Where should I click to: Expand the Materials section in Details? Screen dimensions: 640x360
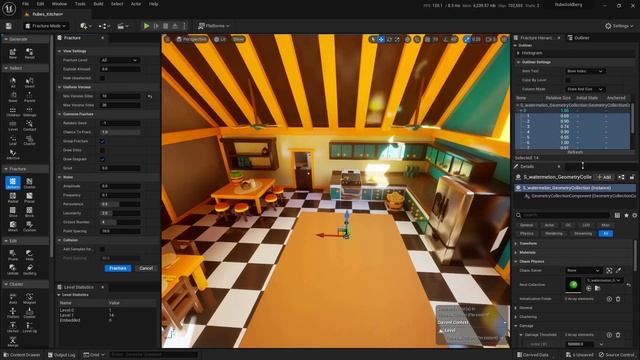(516, 253)
